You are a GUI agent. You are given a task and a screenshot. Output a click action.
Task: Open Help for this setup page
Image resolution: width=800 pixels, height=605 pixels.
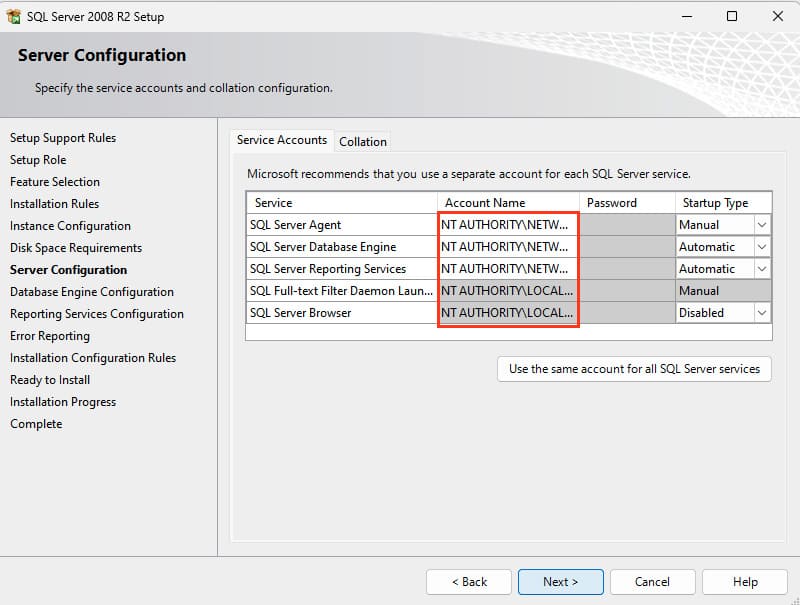point(744,581)
